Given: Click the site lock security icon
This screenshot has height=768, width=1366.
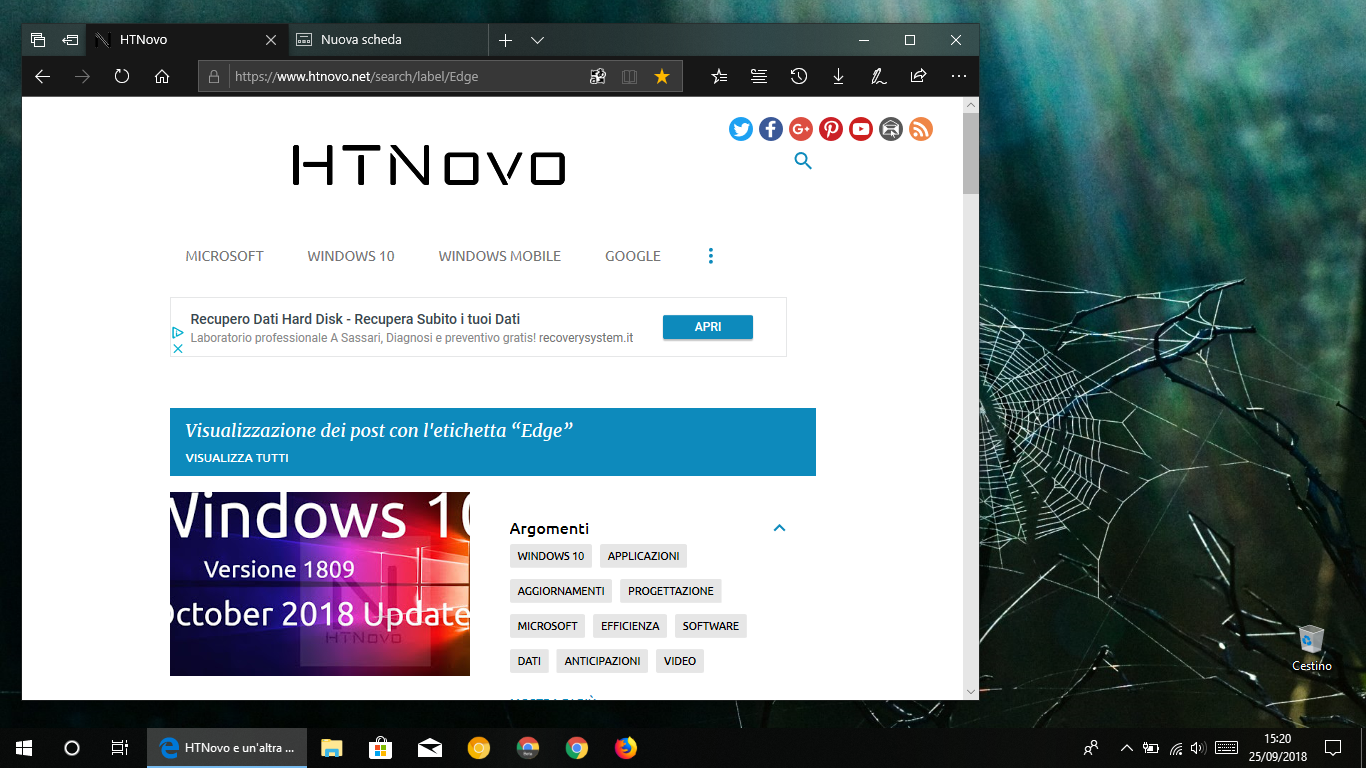Looking at the screenshot, I should tap(213, 76).
